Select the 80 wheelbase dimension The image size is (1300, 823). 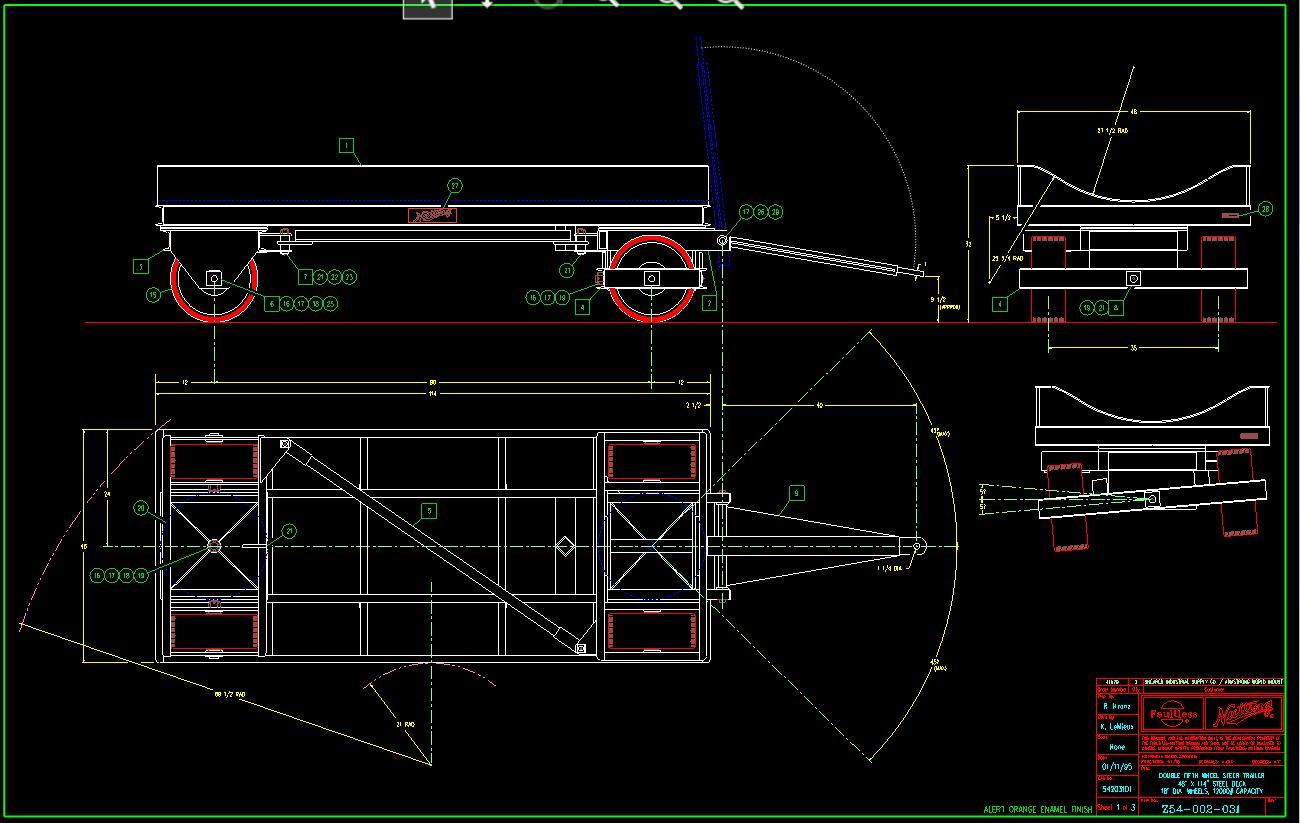pyautogui.click(x=432, y=381)
